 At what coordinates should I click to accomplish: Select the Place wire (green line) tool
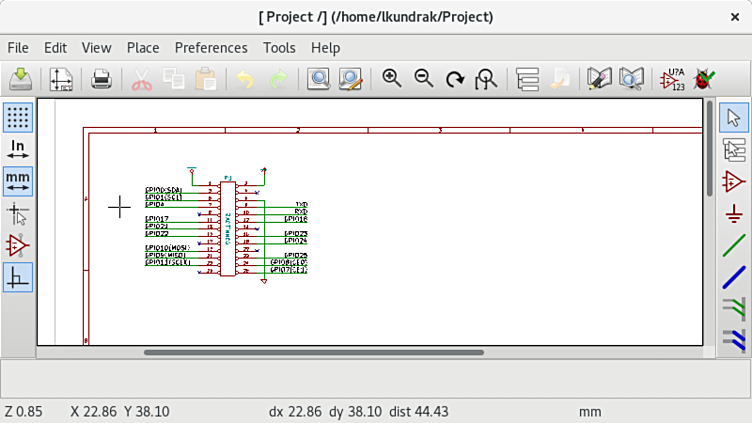pos(734,245)
